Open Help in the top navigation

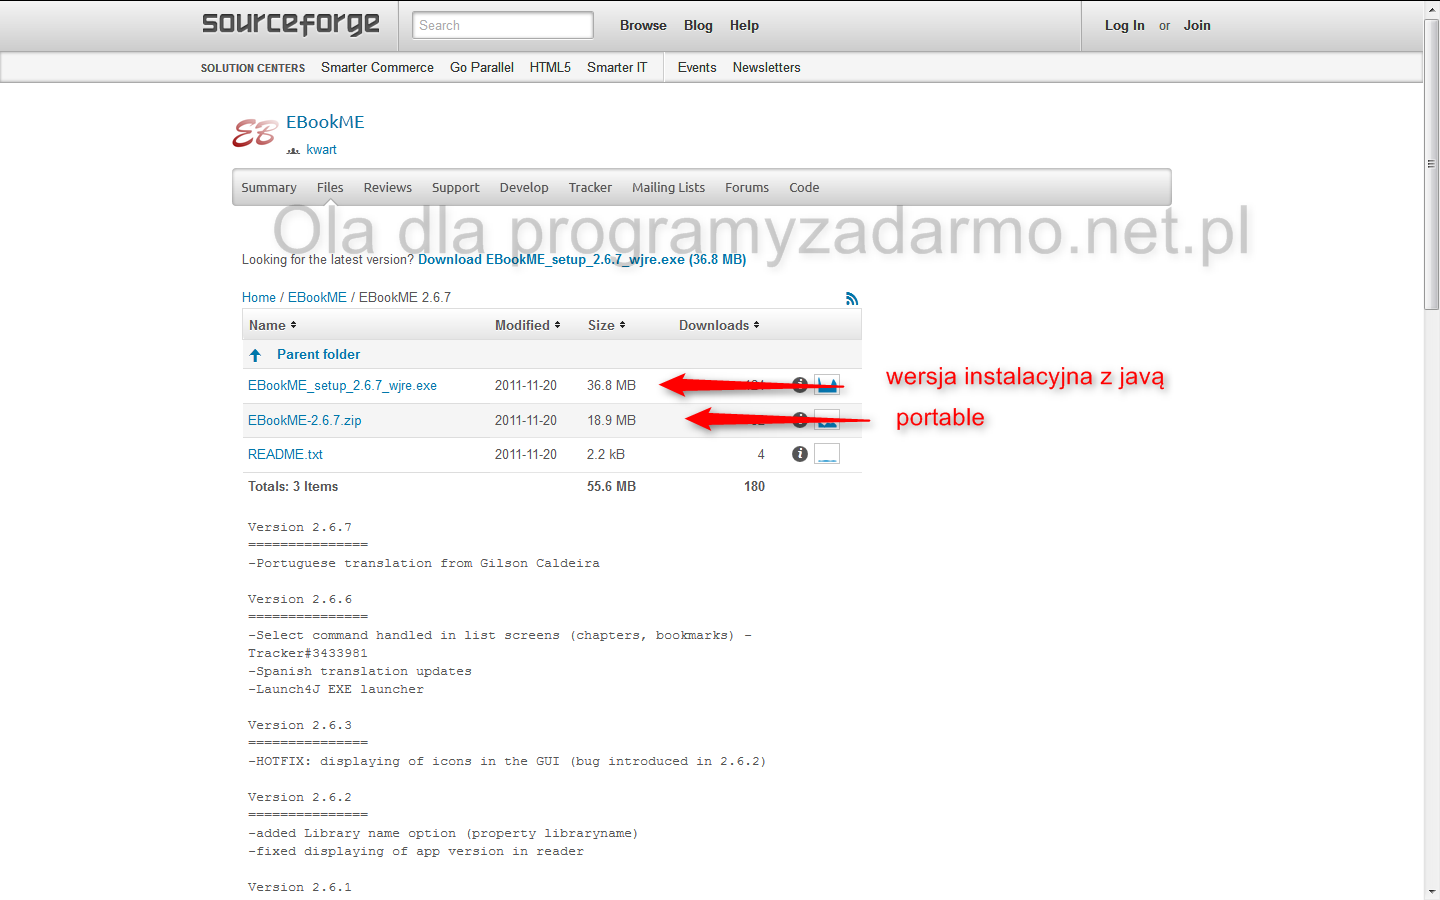tap(744, 25)
